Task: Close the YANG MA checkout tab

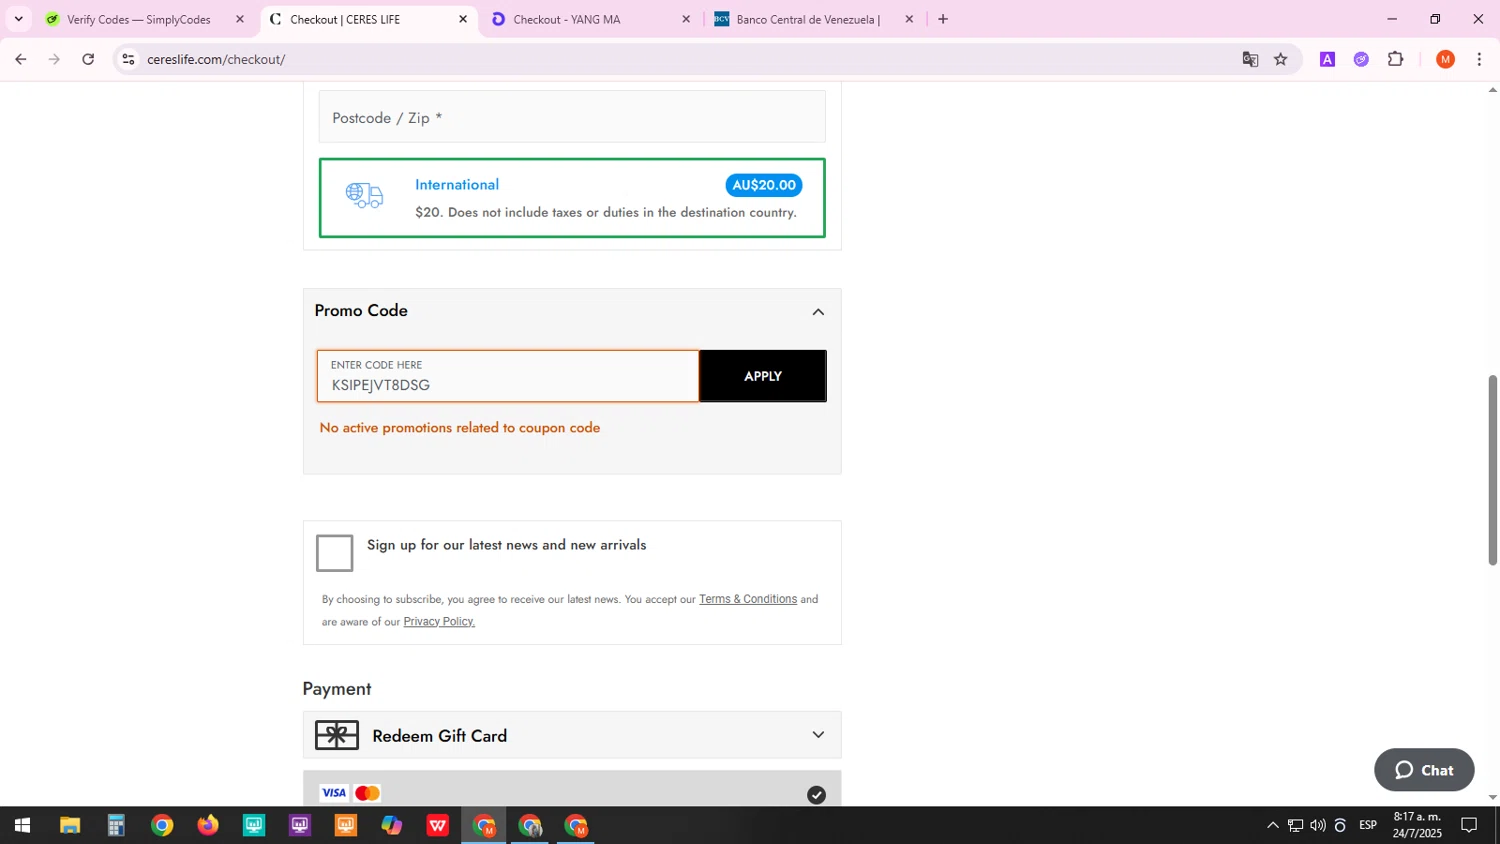Action: click(686, 19)
